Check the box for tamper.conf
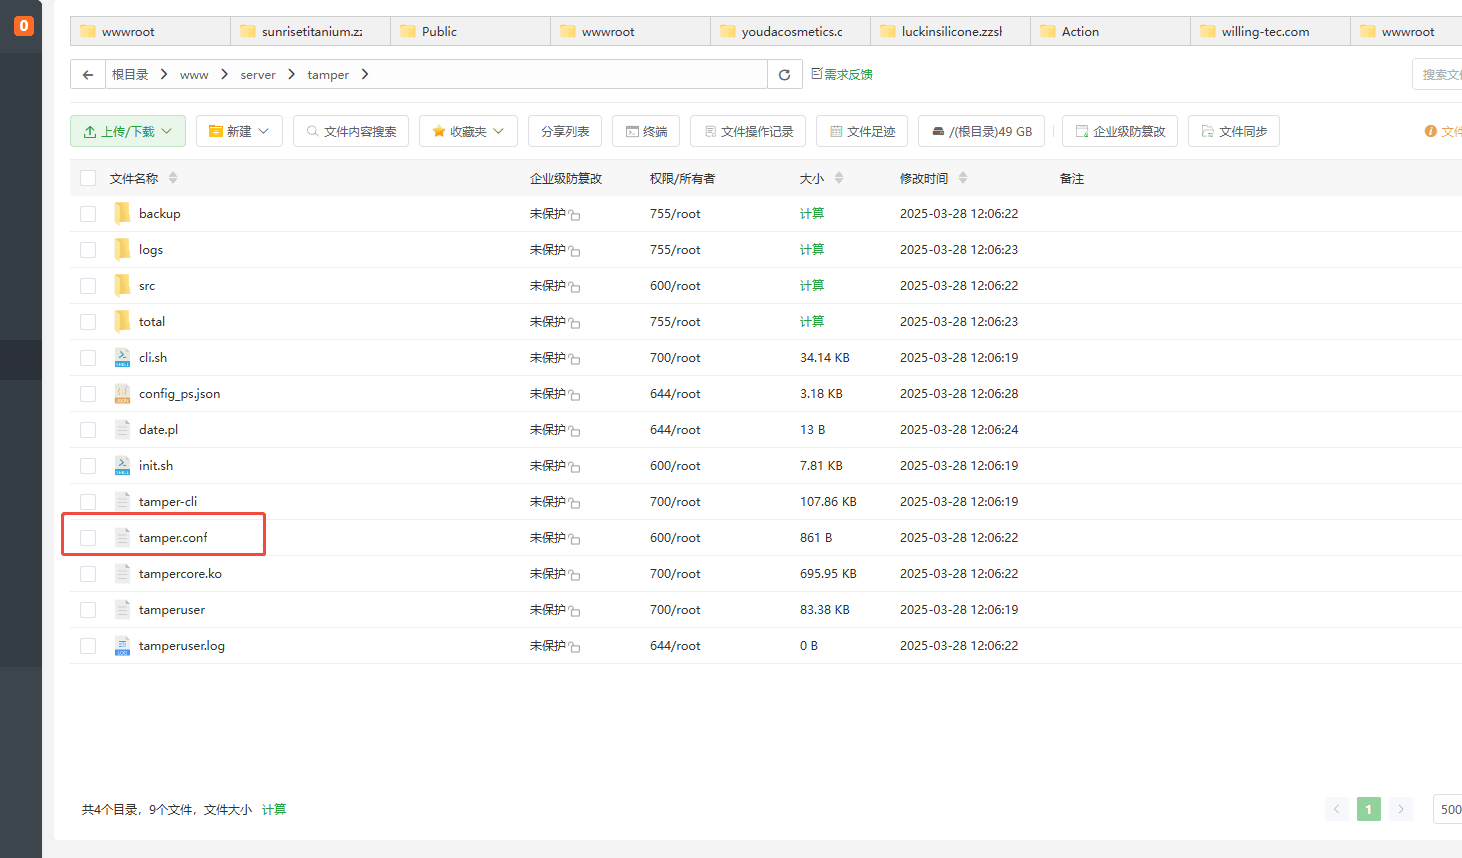The image size is (1462, 858). coord(88,538)
